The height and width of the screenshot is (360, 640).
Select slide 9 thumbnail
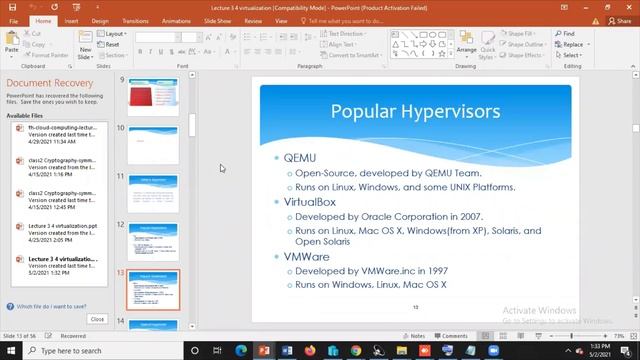pyautogui.click(x=153, y=97)
